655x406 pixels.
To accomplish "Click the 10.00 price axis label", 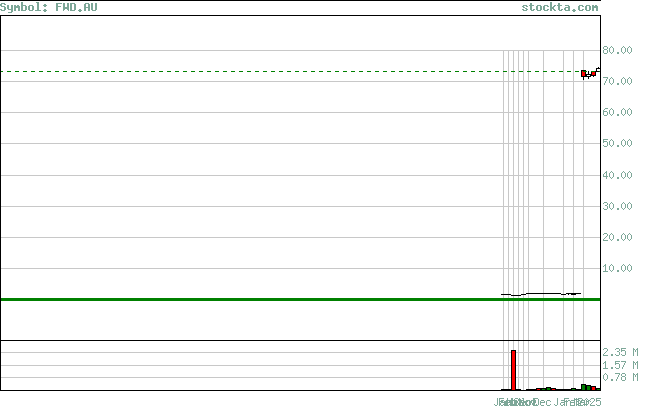I will point(617,268).
